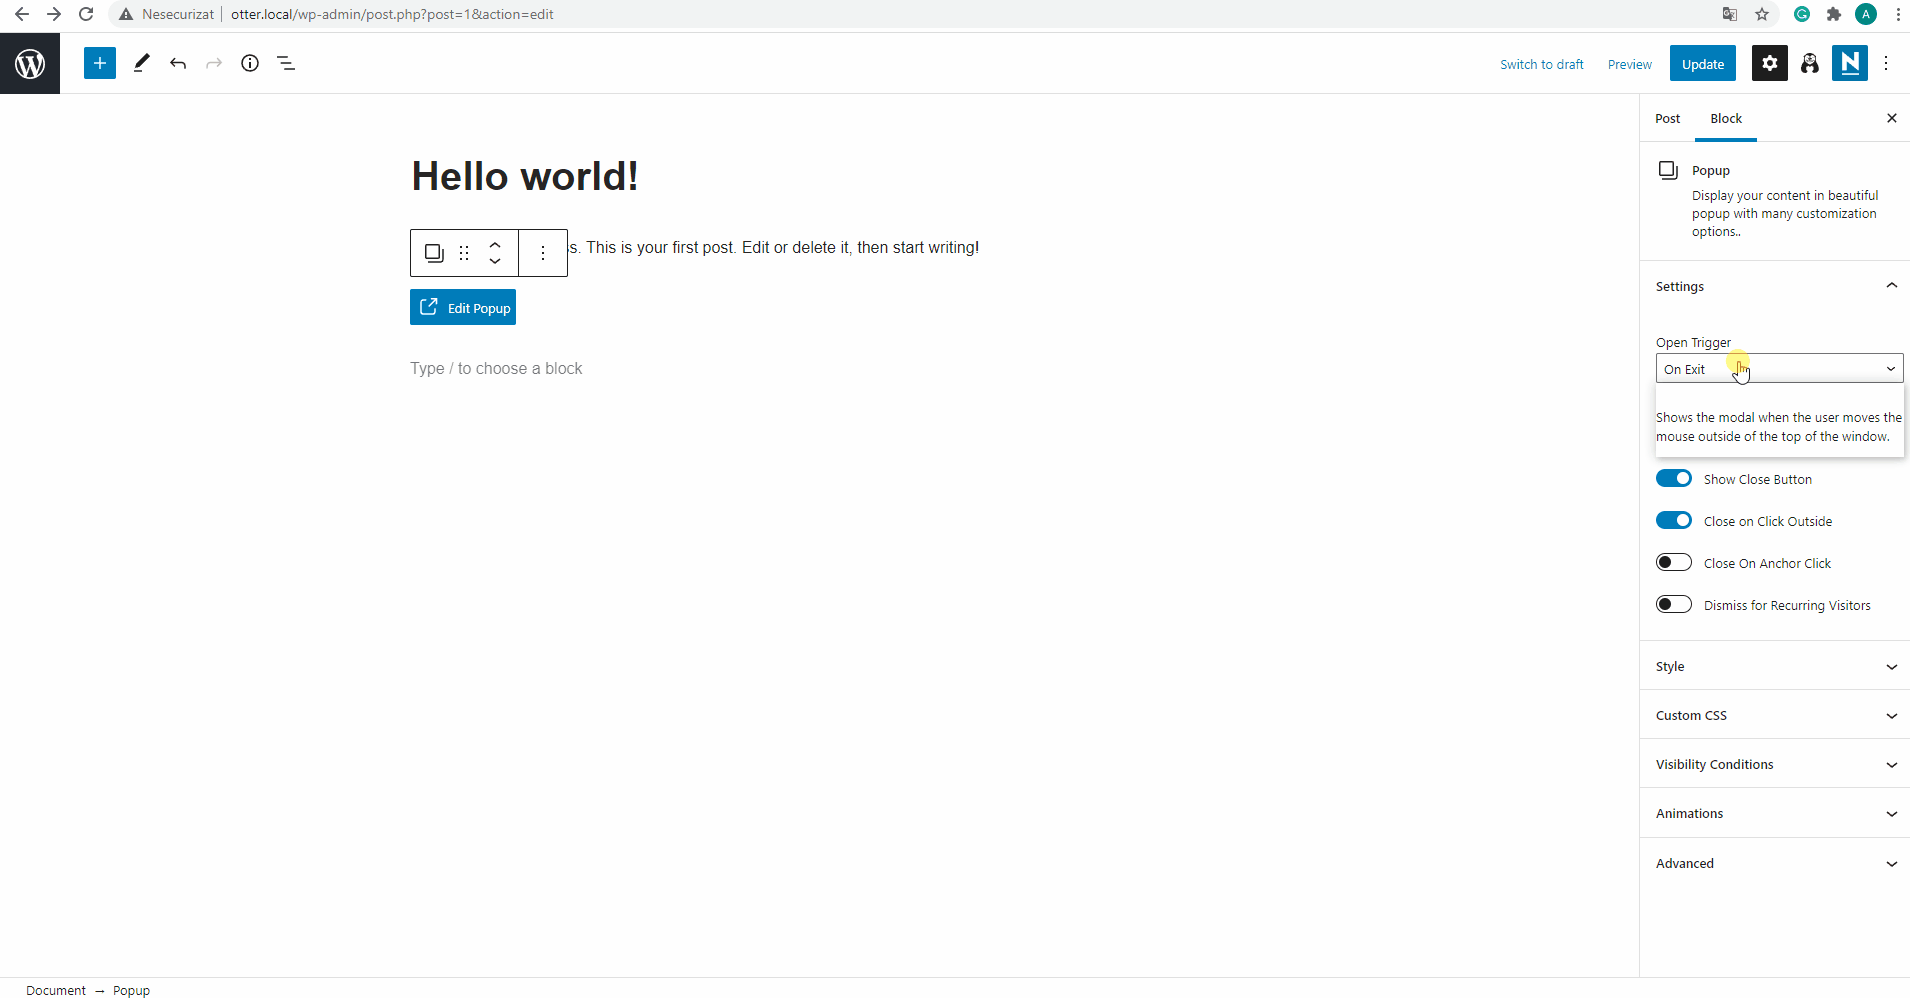
Task: Select the Tools pencil icon in the toolbar
Action: coord(140,62)
